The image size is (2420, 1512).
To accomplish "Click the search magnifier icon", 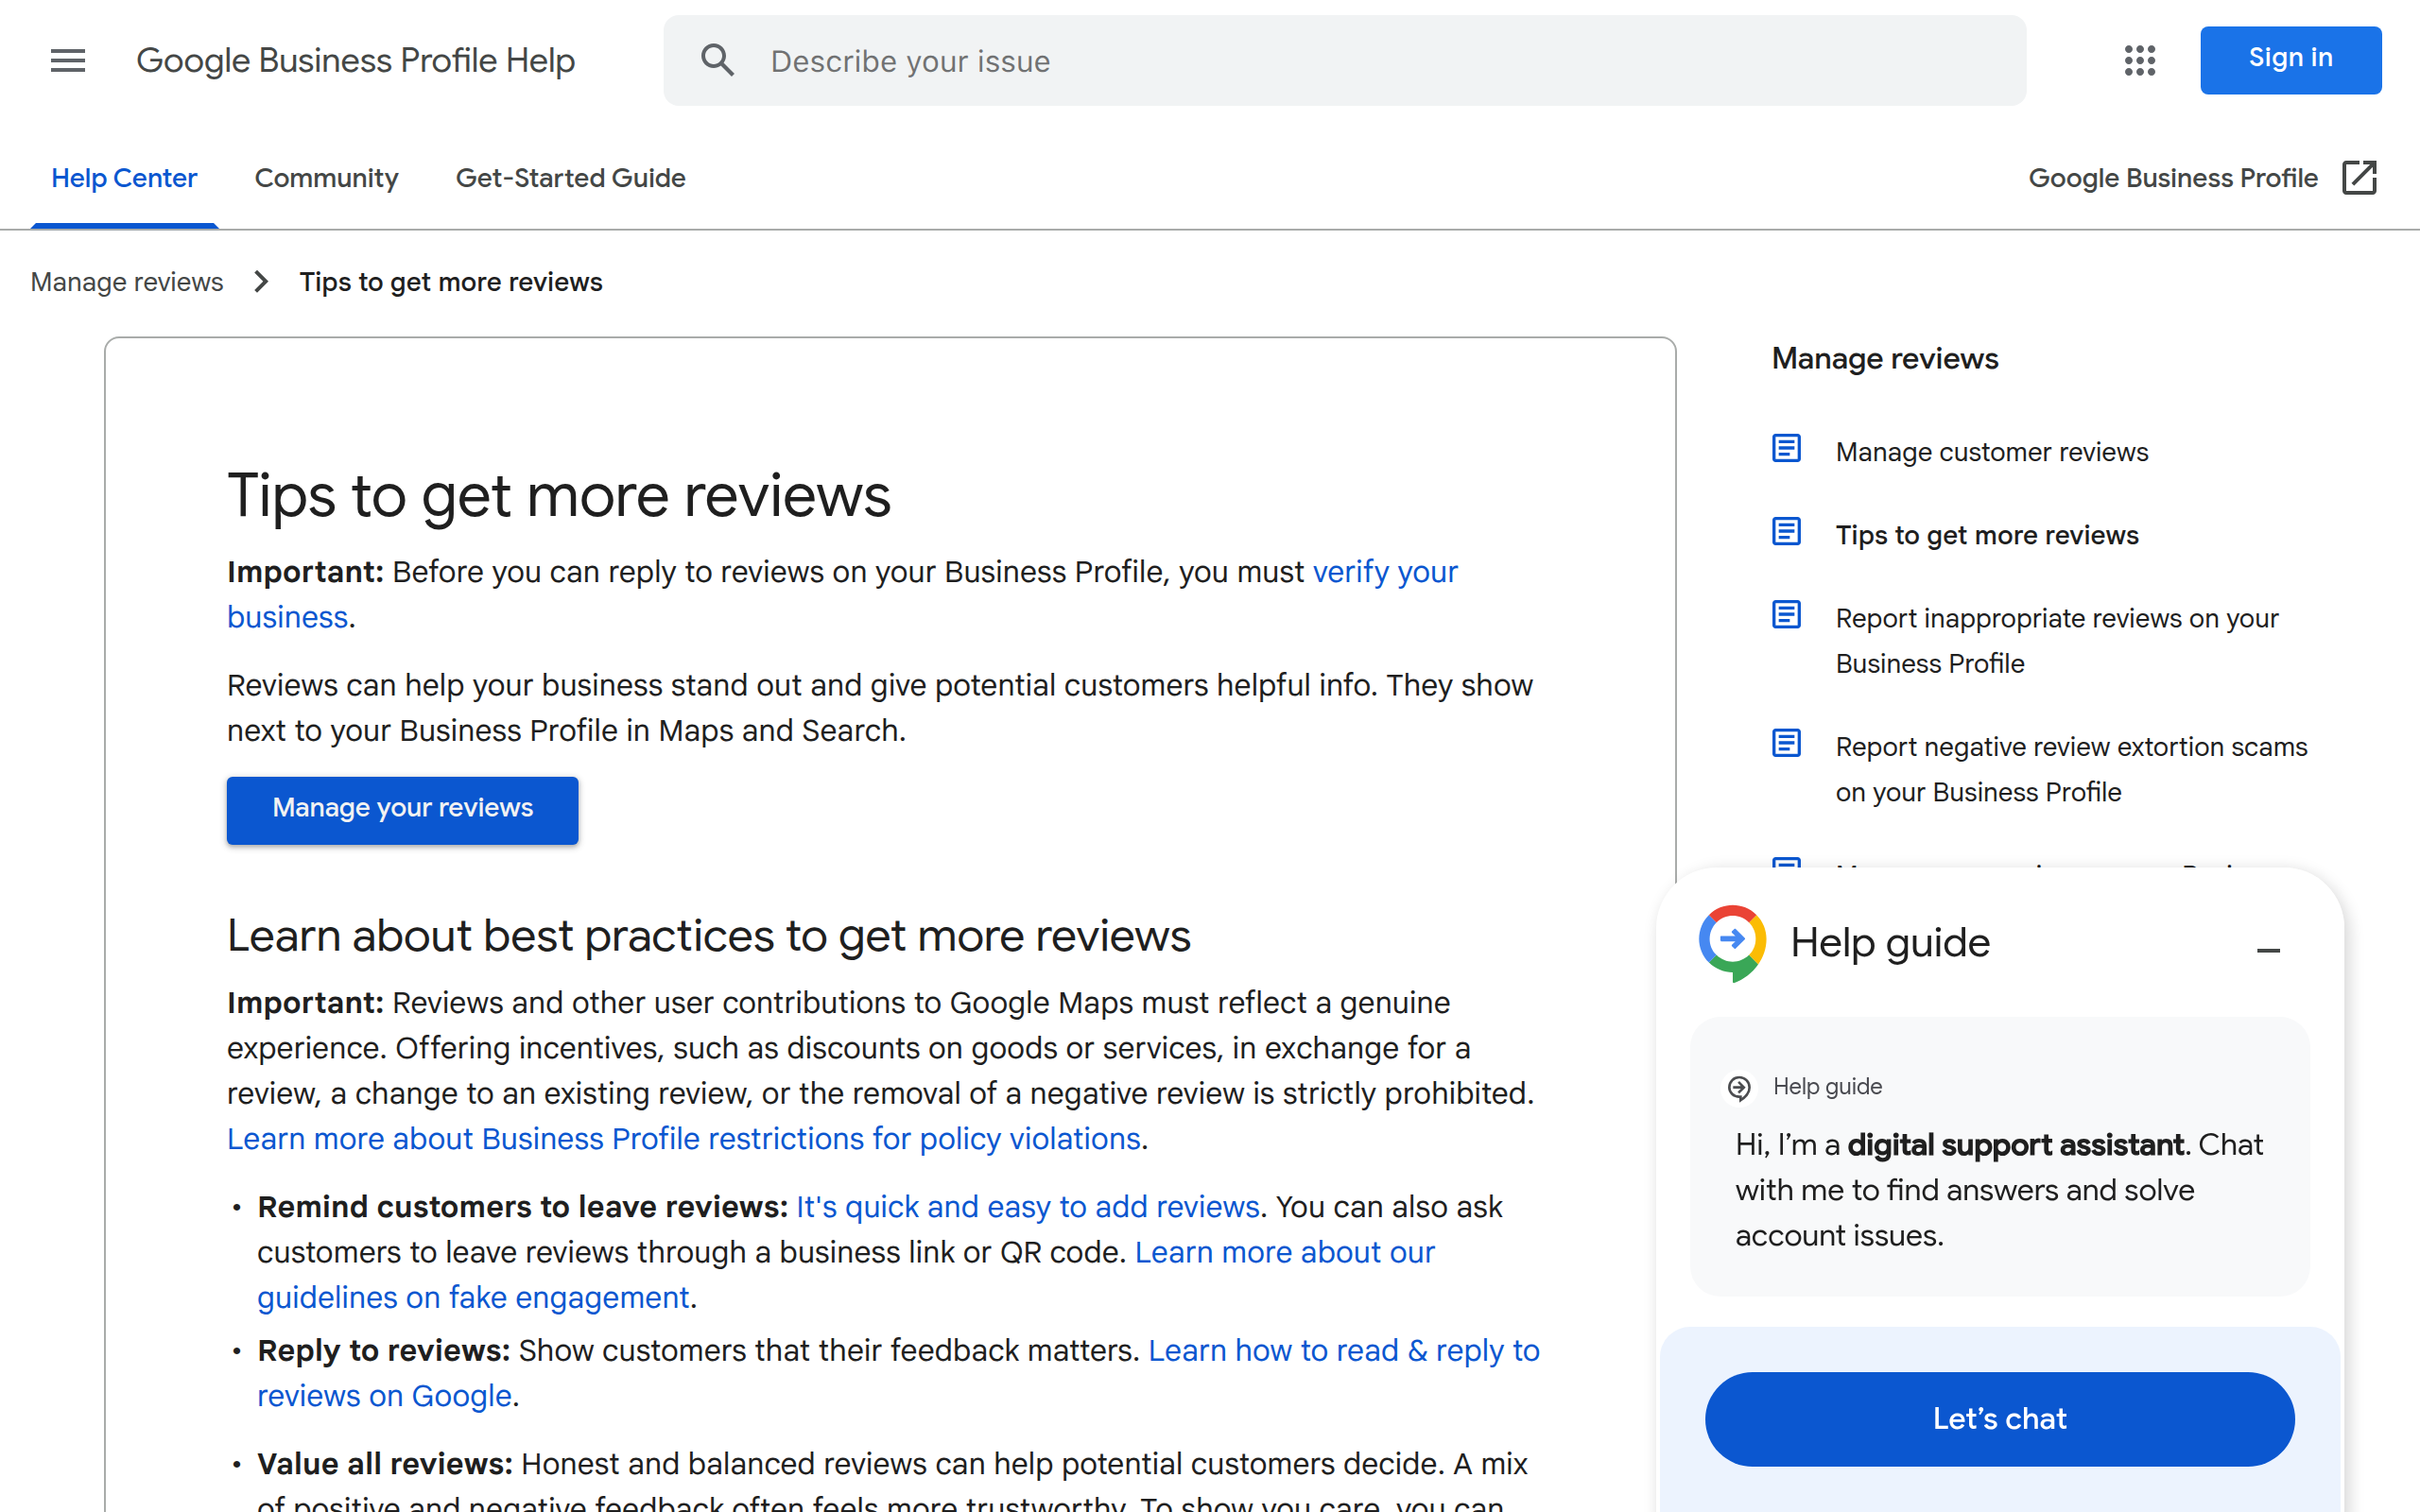I will click(718, 60).
